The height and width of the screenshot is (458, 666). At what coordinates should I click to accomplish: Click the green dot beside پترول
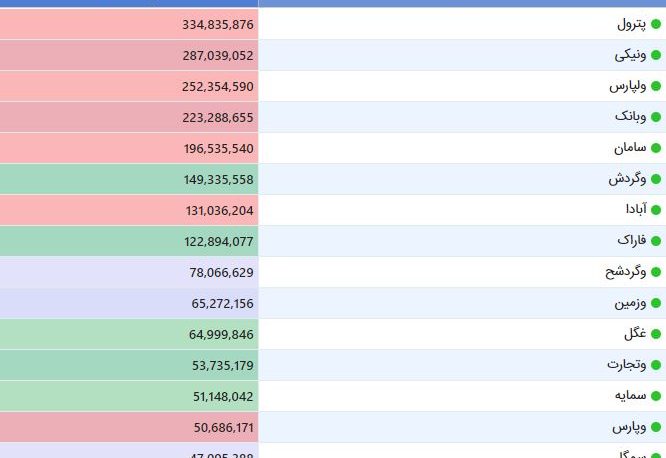click(656, 24)
